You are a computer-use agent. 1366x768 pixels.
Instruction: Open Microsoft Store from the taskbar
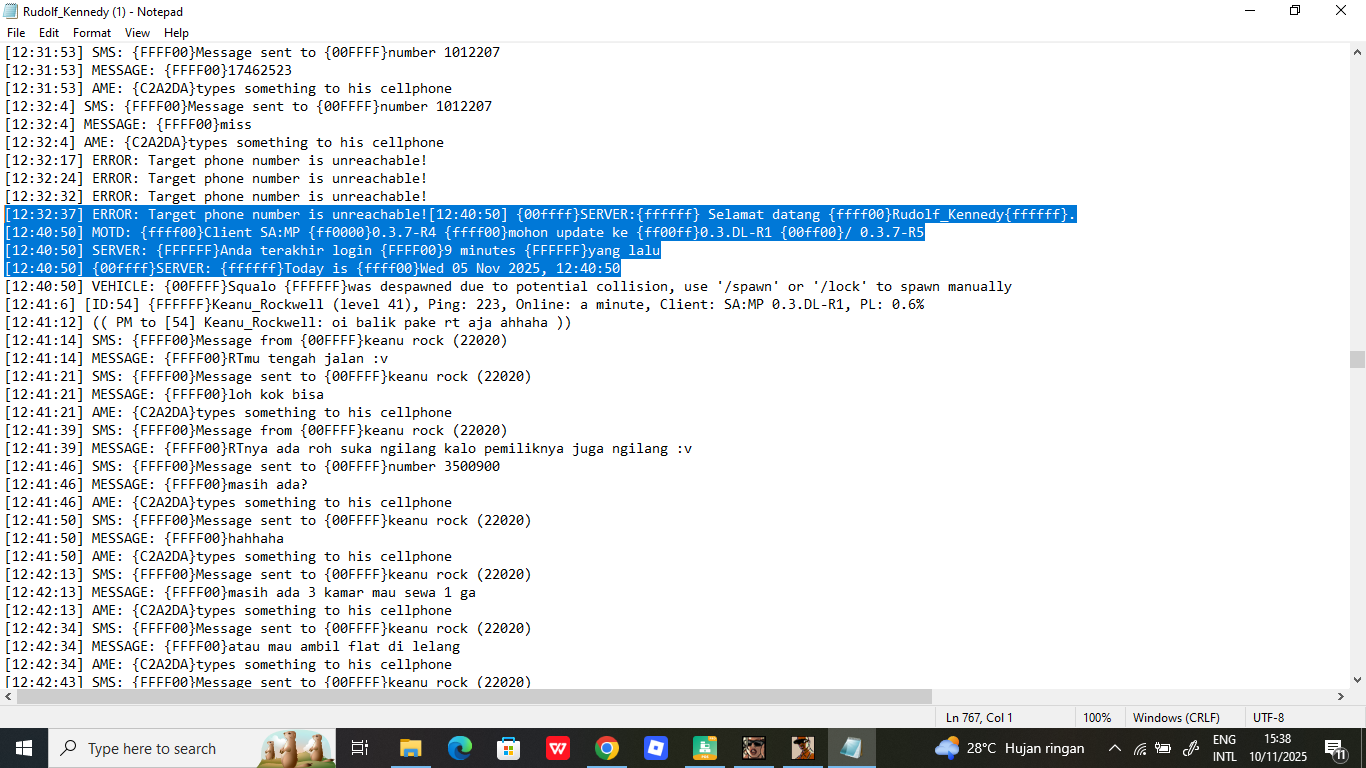click(508, 748)
